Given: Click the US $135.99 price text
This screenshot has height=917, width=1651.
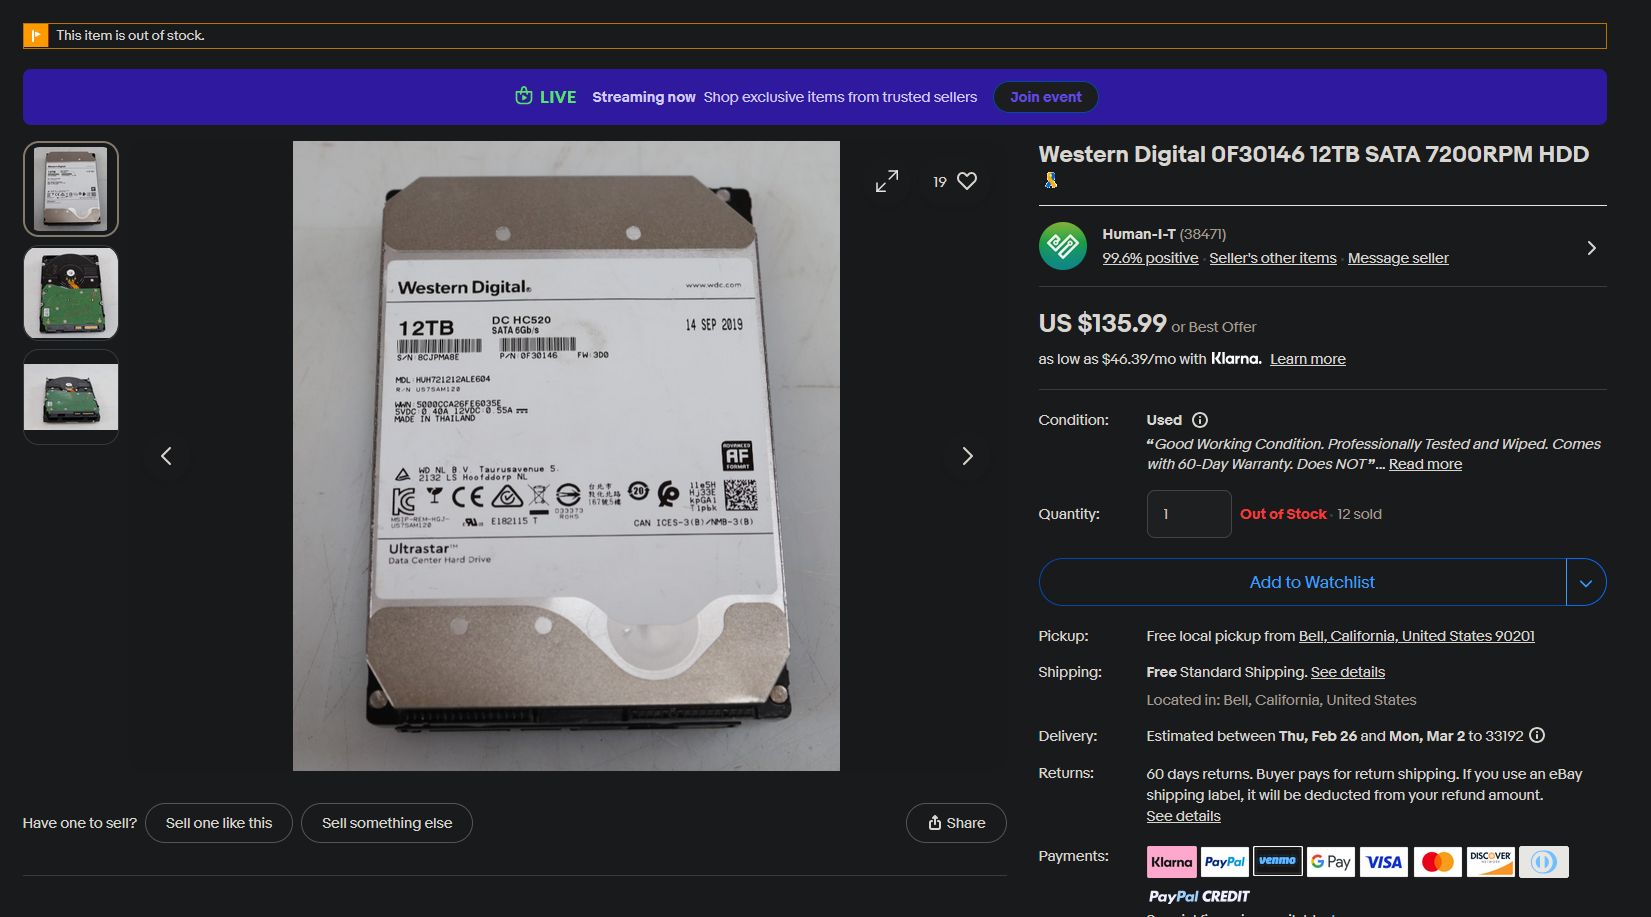Looking at the screenshot, I should pyautogui.click(x=1103, y=324).
